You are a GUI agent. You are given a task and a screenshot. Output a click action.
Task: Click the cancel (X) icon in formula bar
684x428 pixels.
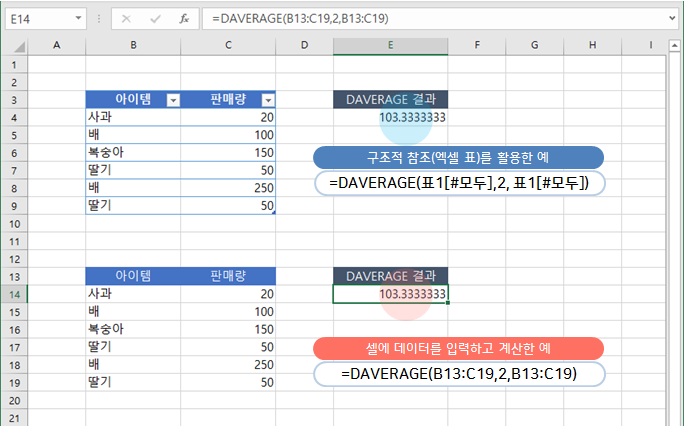[126, 19]
